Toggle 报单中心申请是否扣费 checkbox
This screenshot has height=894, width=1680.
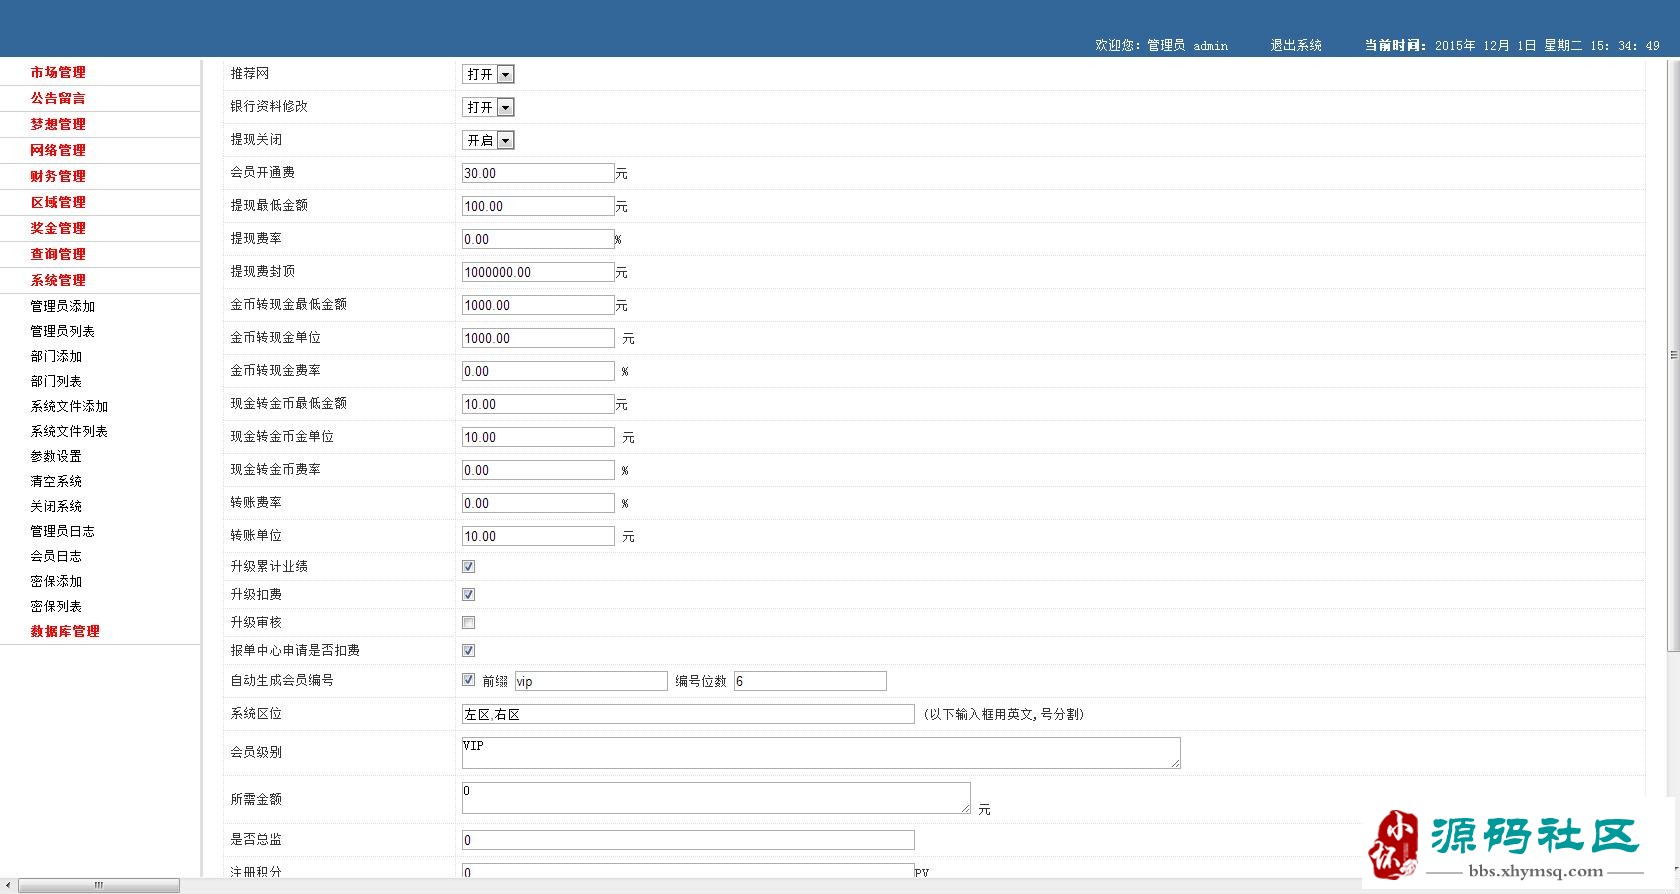(468, 651)
